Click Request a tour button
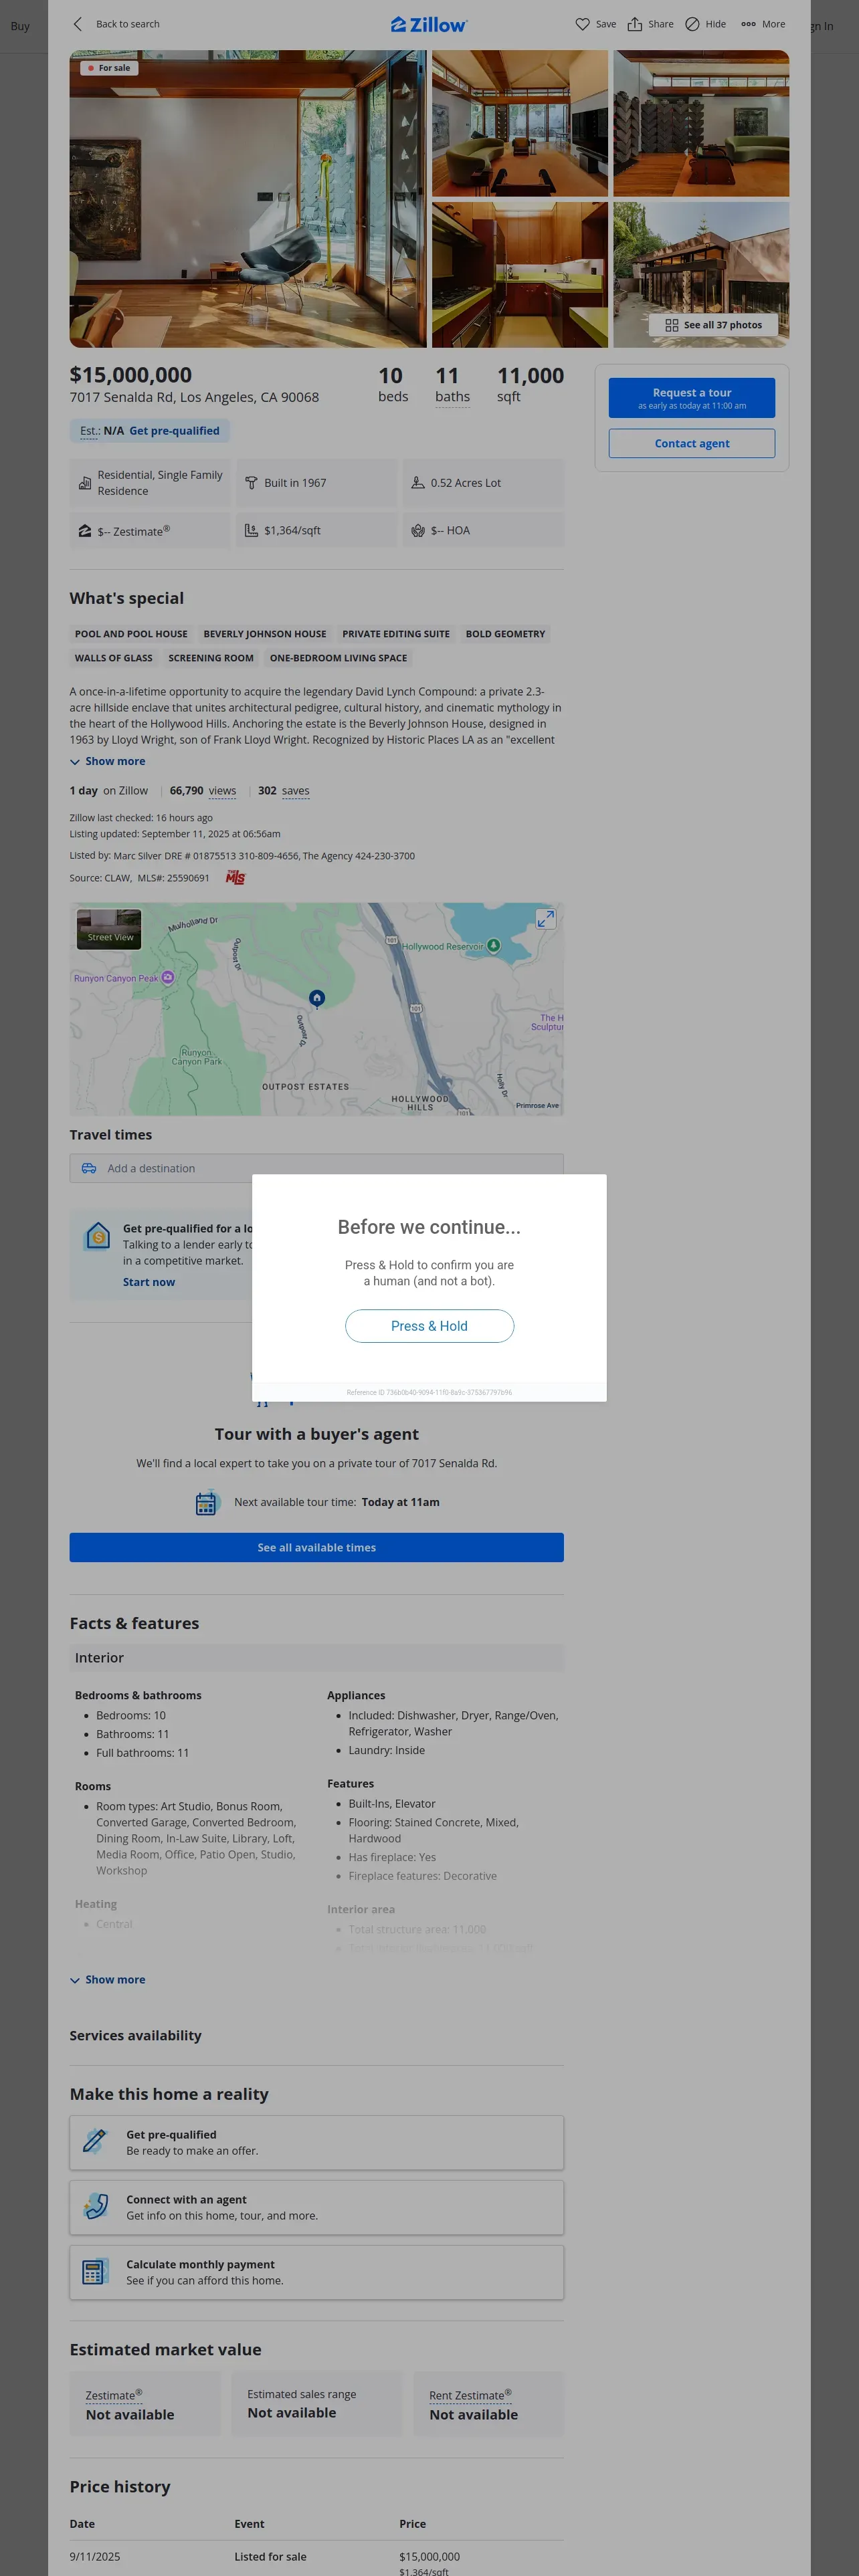This screenshot has height=2576, width=859. click(692, 398)
